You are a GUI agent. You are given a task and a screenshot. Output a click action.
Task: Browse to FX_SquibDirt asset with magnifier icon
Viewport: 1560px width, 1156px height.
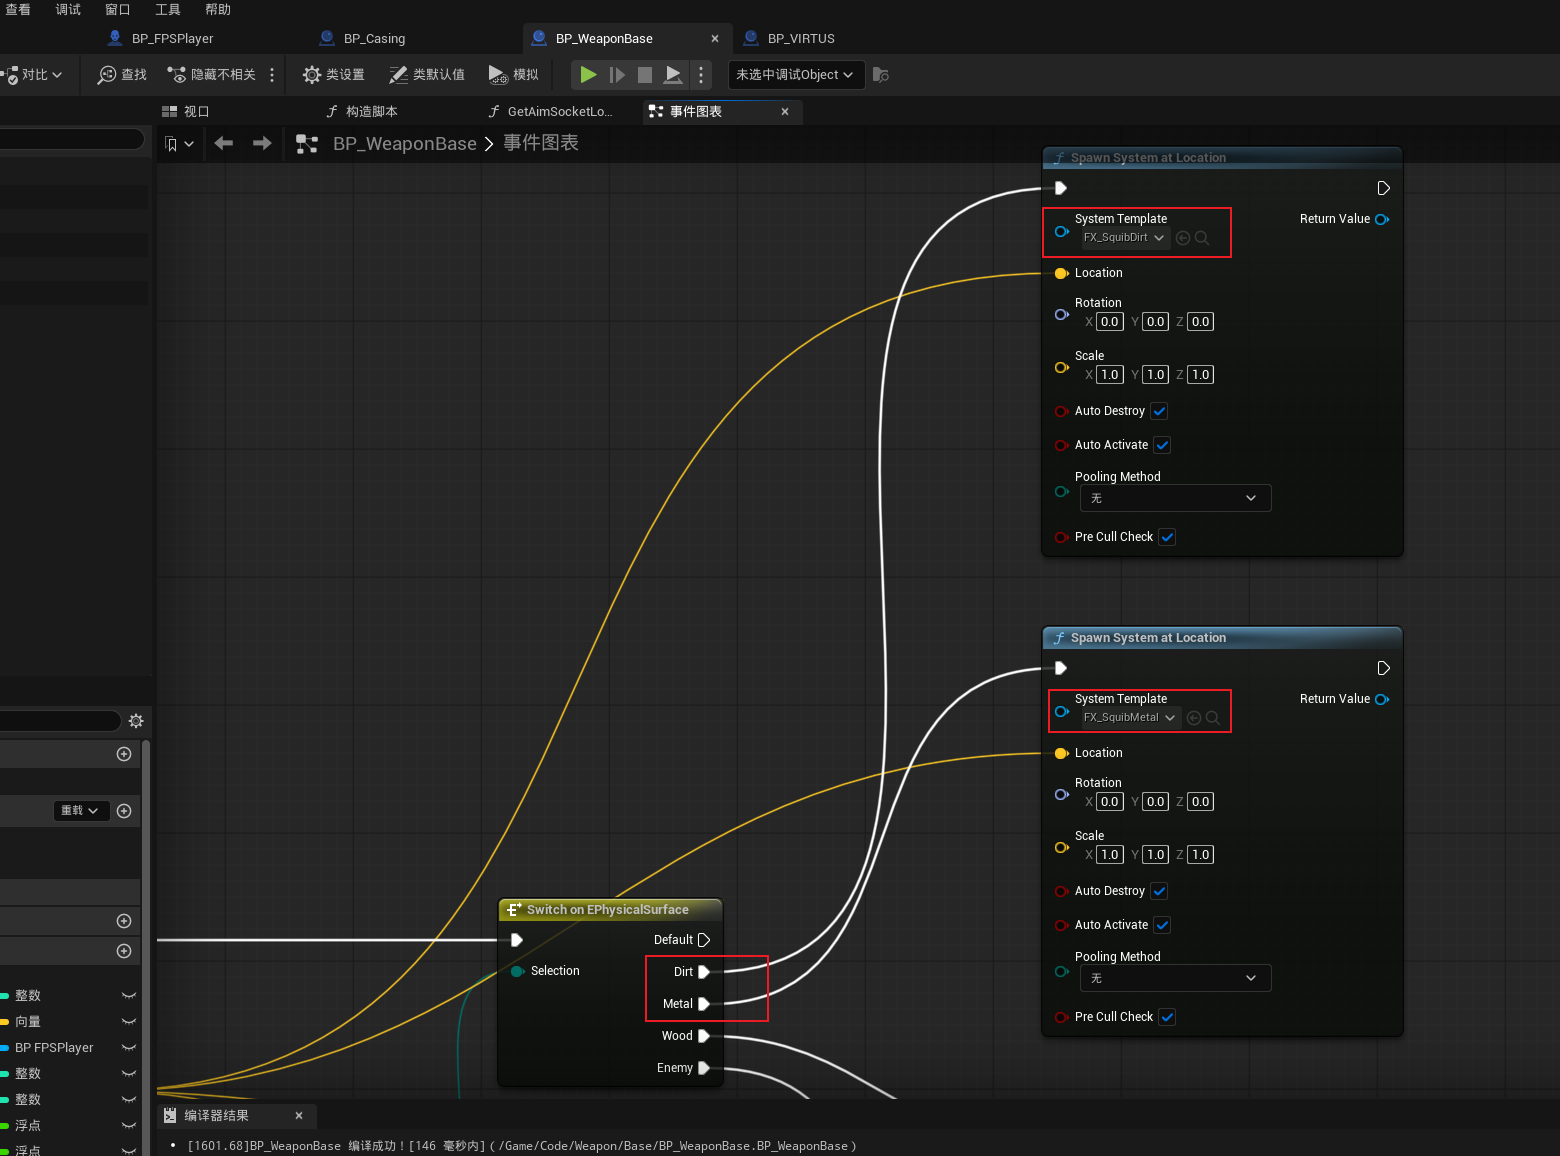pos(1202,238)
